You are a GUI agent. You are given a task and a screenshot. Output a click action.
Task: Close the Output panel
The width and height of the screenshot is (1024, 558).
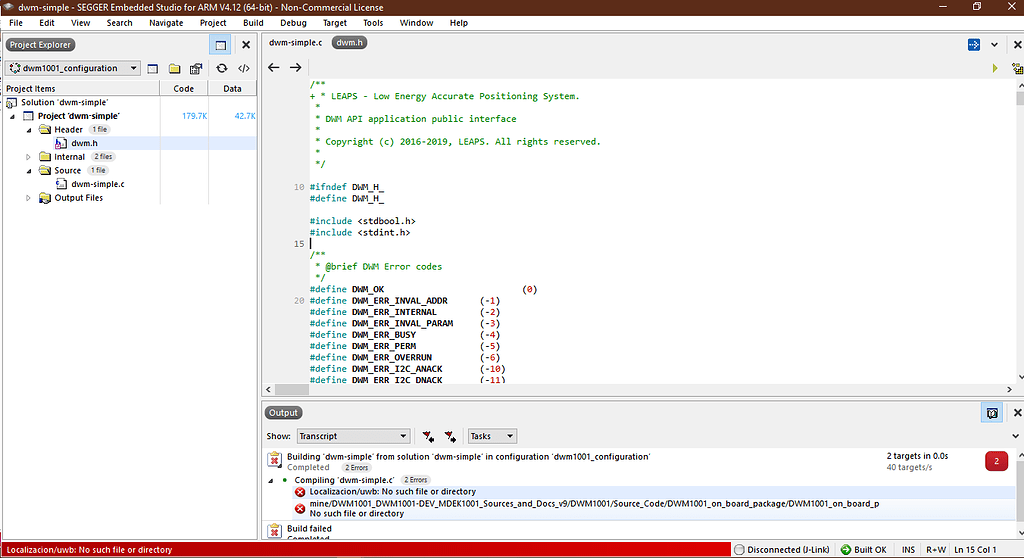1017,413
